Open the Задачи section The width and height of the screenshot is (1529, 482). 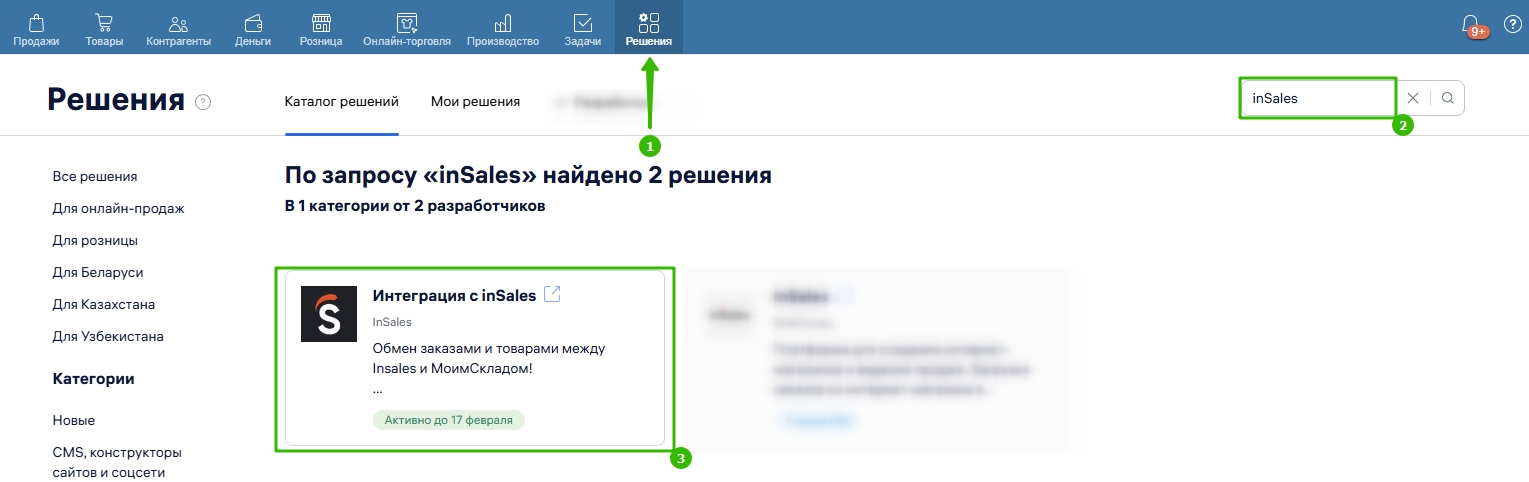(583, 29)
